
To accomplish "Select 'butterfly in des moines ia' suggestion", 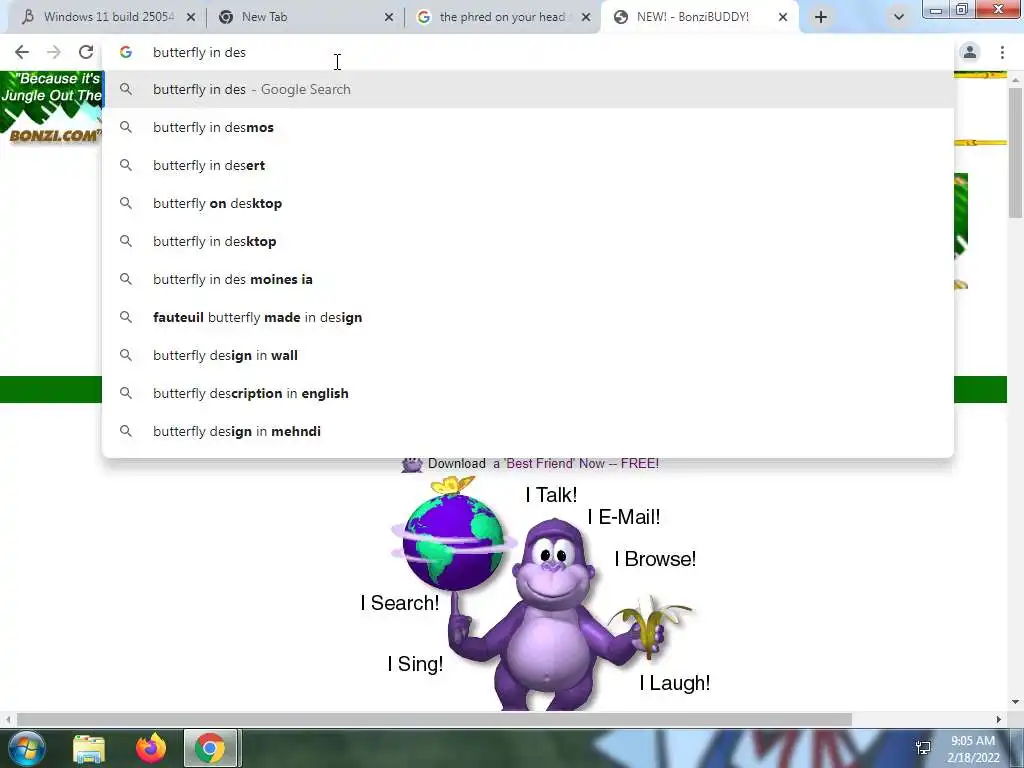I will [528, 279].
